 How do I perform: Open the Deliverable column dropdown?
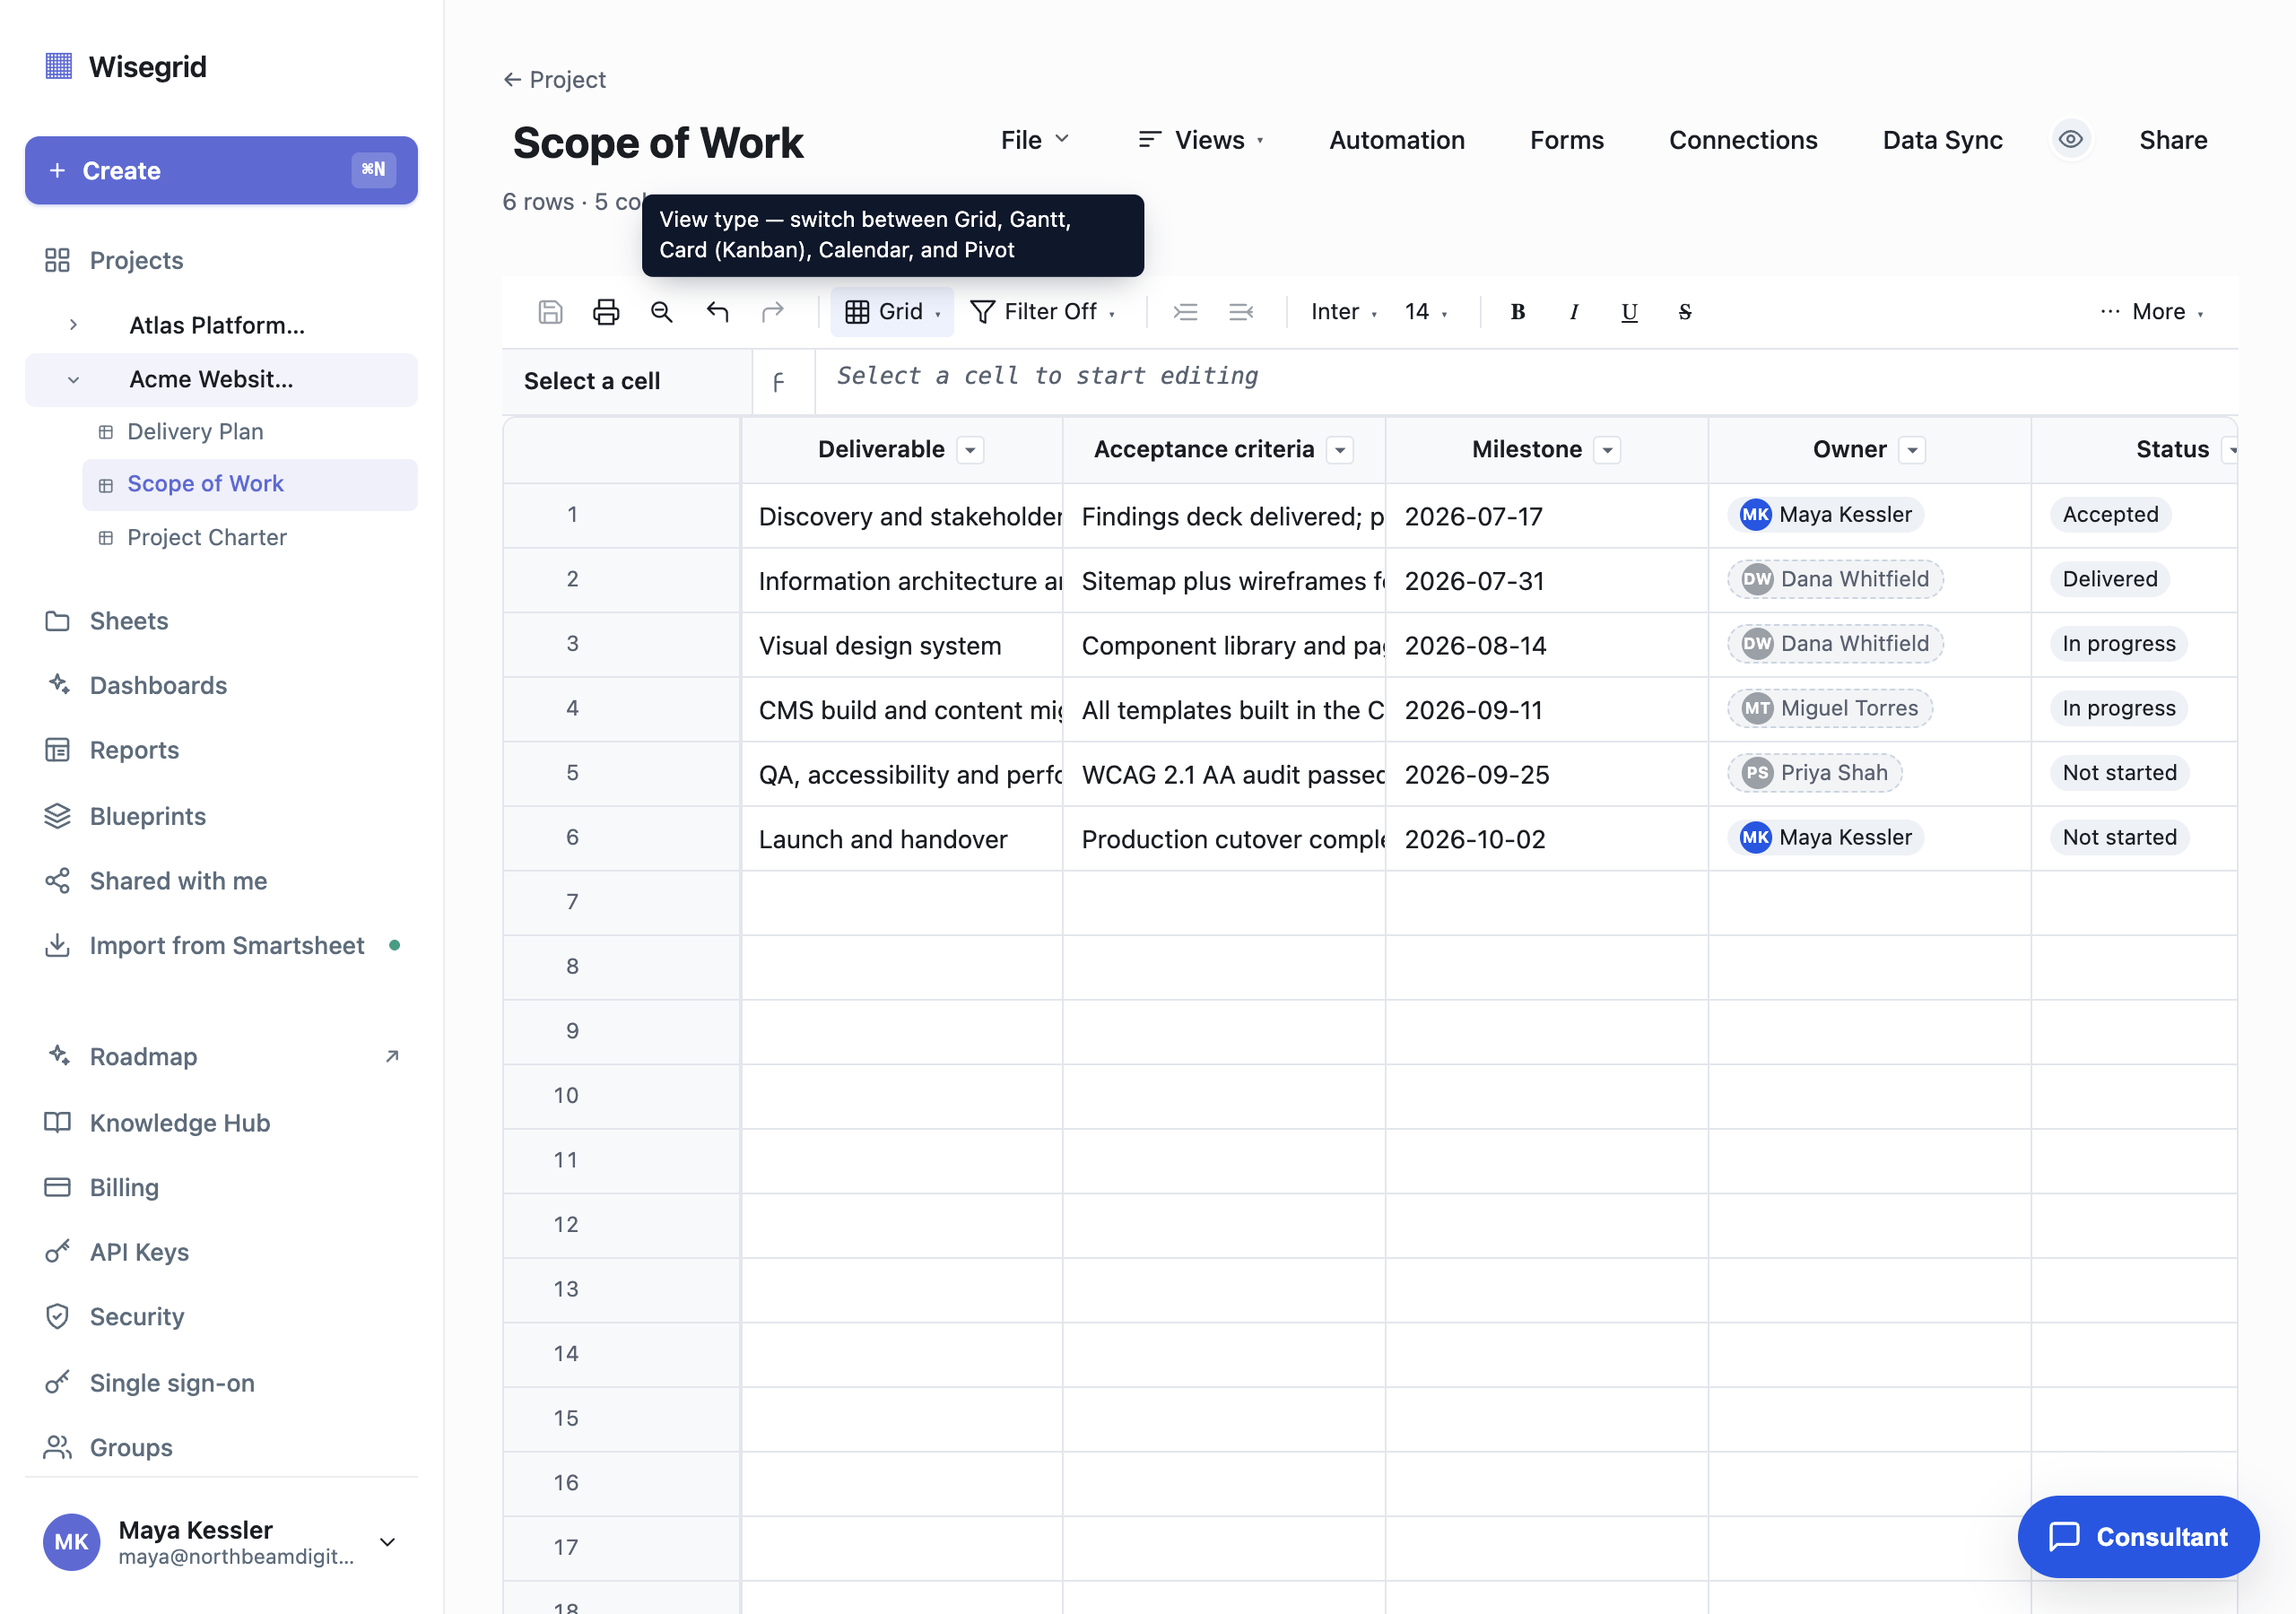(970, 450)
